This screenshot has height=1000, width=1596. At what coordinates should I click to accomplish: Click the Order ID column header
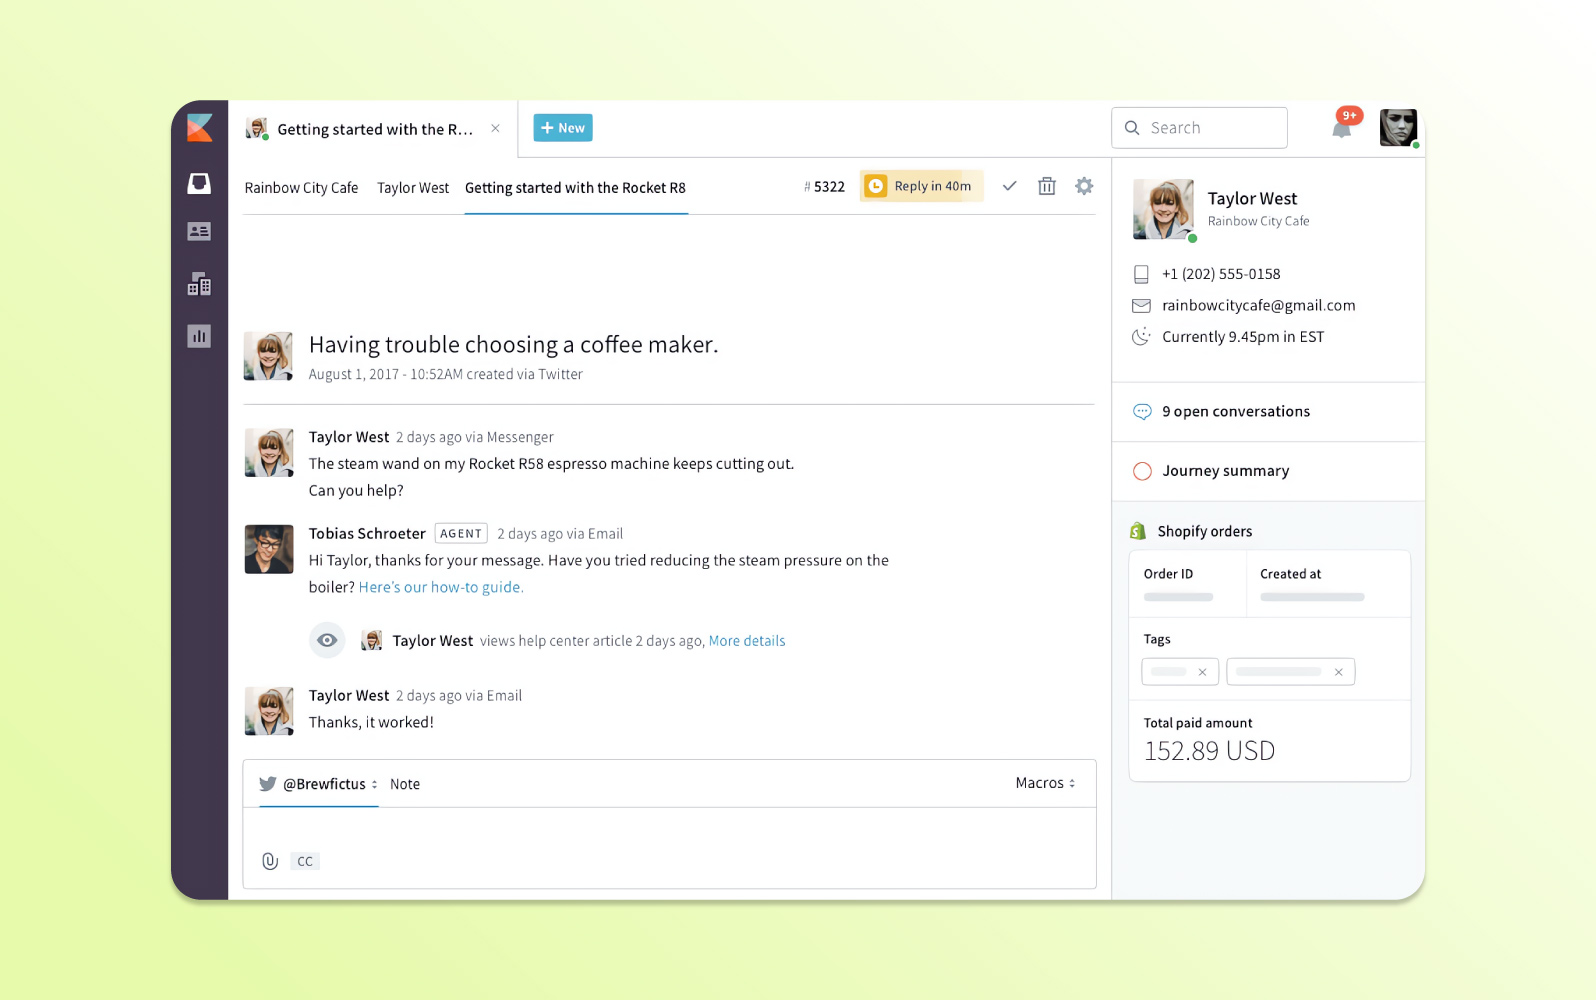pyautogui.click(x=1168, y=574)
